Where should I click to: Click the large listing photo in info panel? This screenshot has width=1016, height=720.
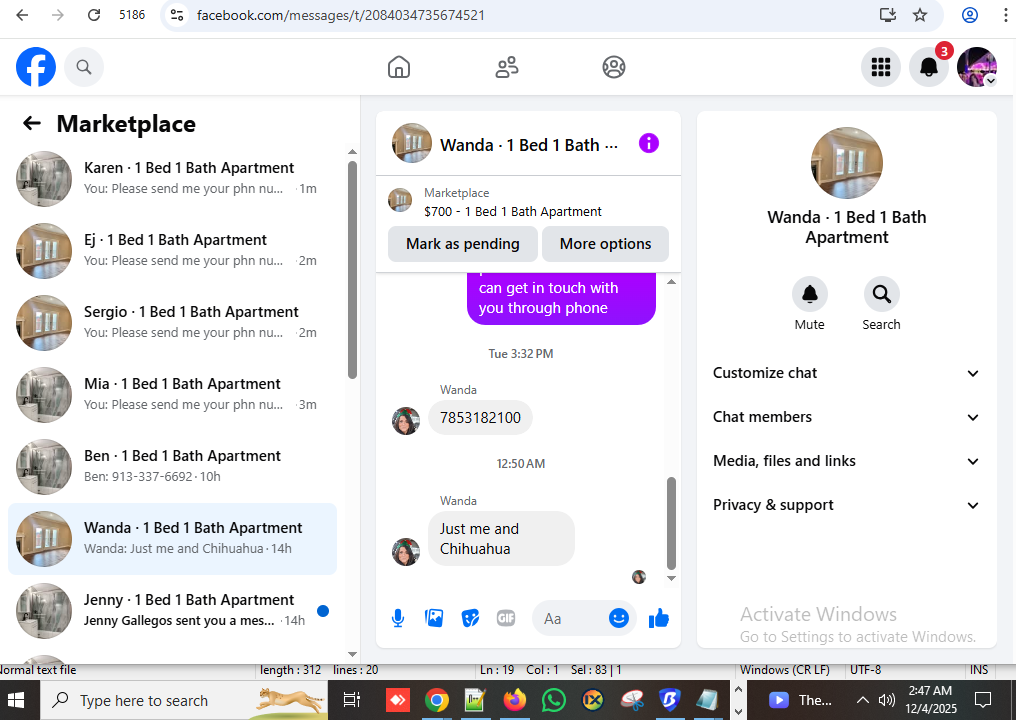(x=846, y=163)
